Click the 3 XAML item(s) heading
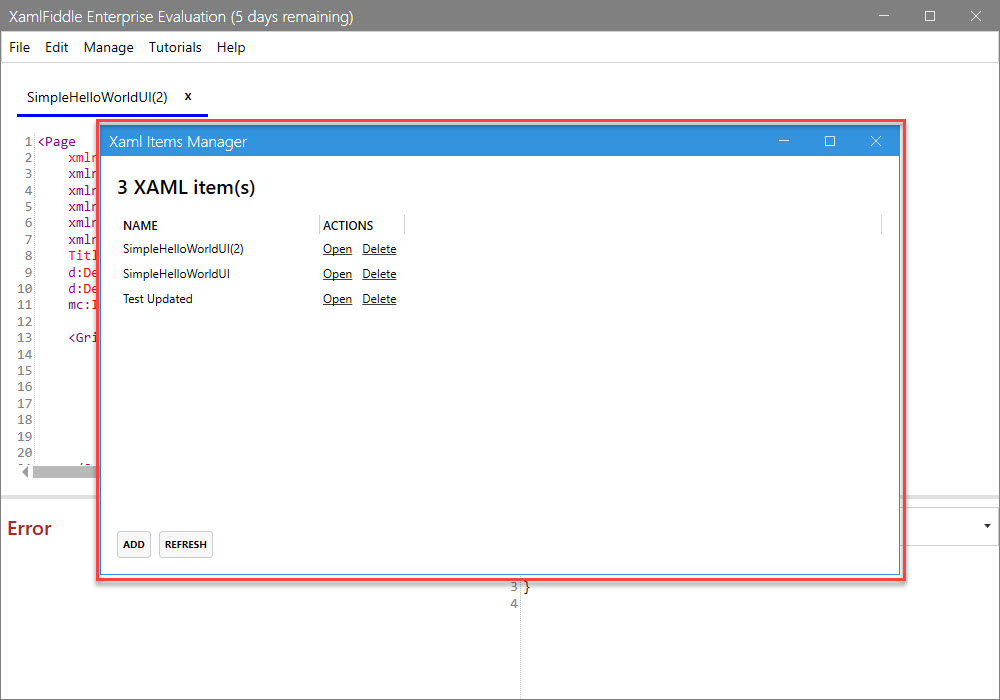1000x700 pixels. 186,187
